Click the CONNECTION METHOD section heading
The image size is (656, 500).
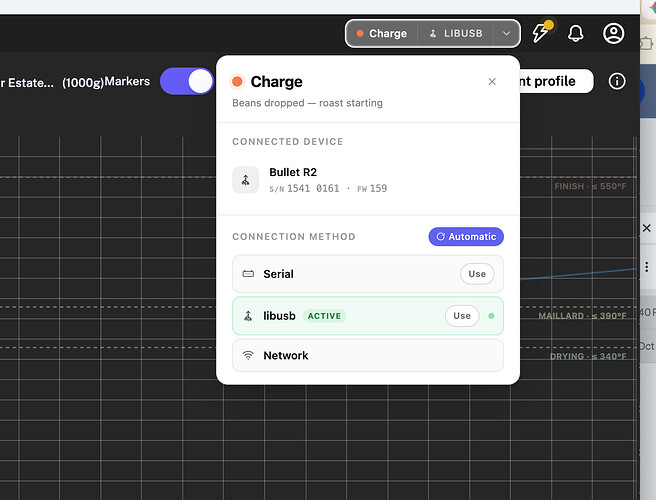click(x=294, y=237)
